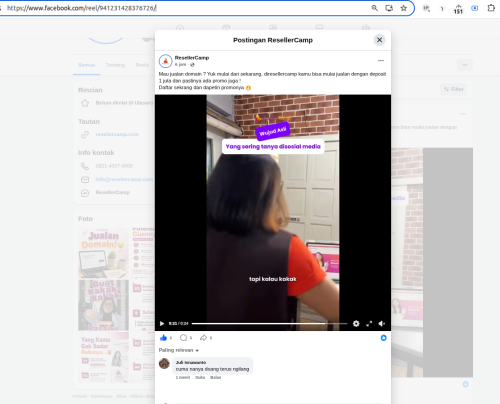Screen dimensions: 500x404
Task: Expand the Paling relevan comment sorting
Action: click(179, 350)
